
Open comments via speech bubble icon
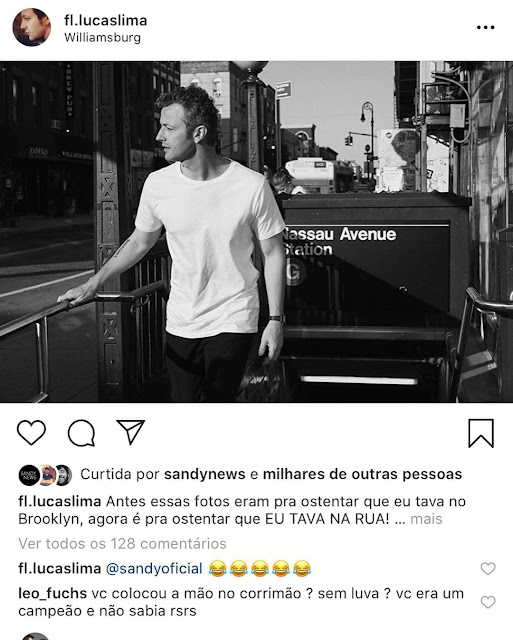point(82,433)
